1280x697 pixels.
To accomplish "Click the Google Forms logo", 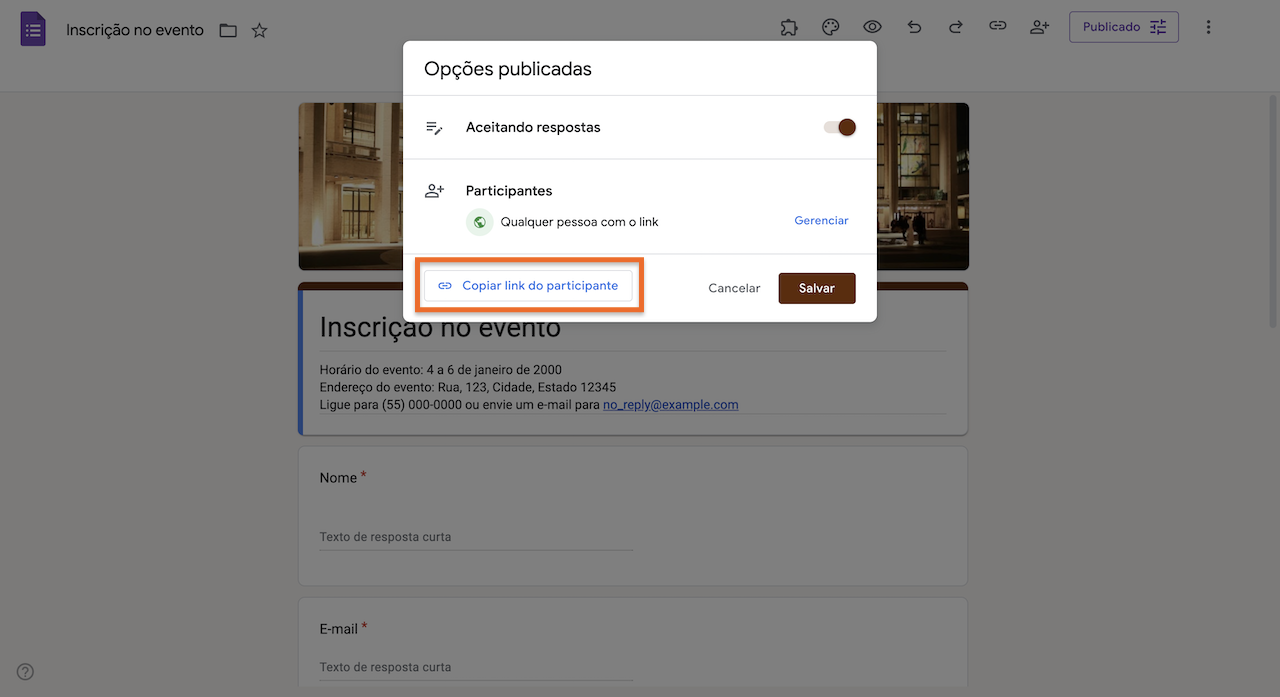I will pyautogui.click(x=33, y=28).
